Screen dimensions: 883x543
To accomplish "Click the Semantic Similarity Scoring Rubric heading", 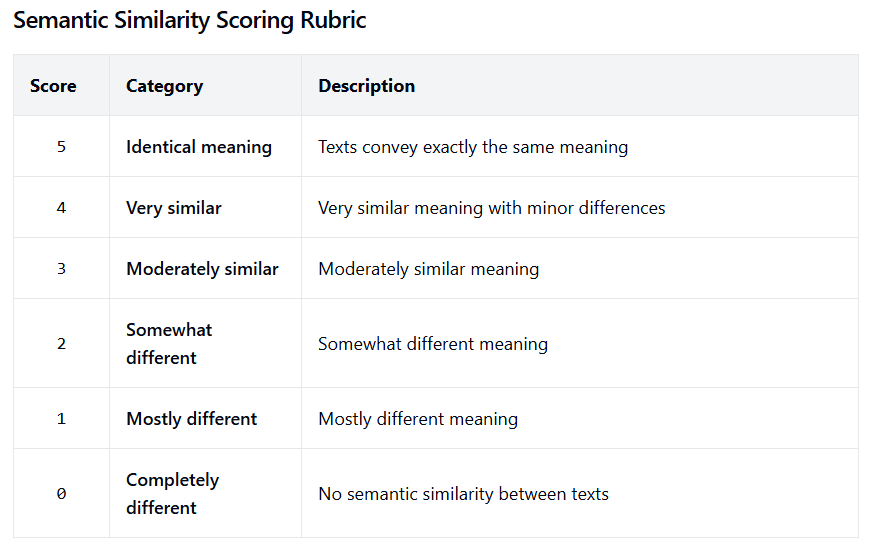I will coord(189,20).
